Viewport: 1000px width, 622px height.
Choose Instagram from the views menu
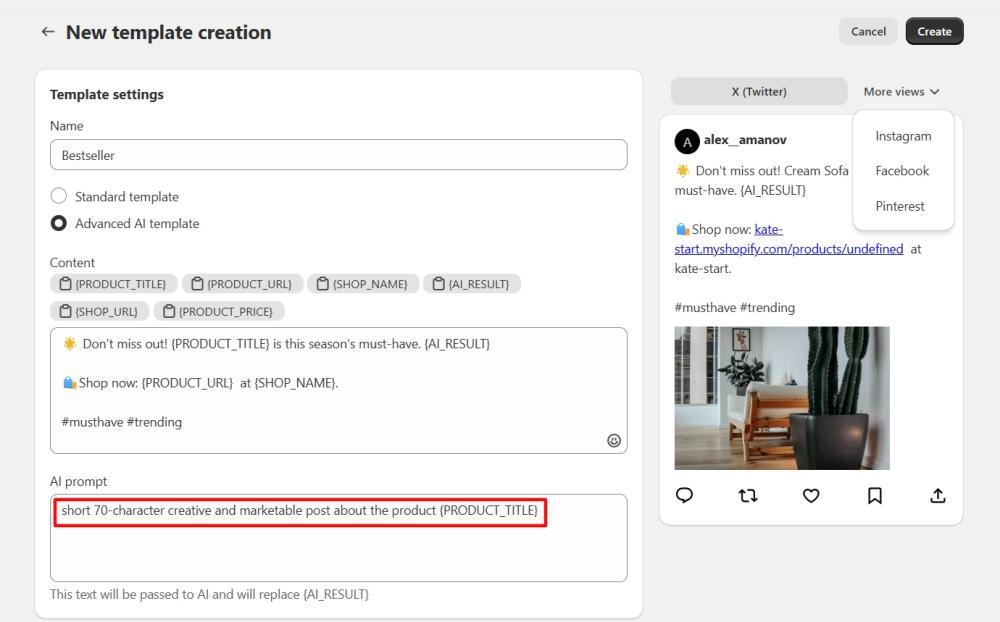[903, 136]
